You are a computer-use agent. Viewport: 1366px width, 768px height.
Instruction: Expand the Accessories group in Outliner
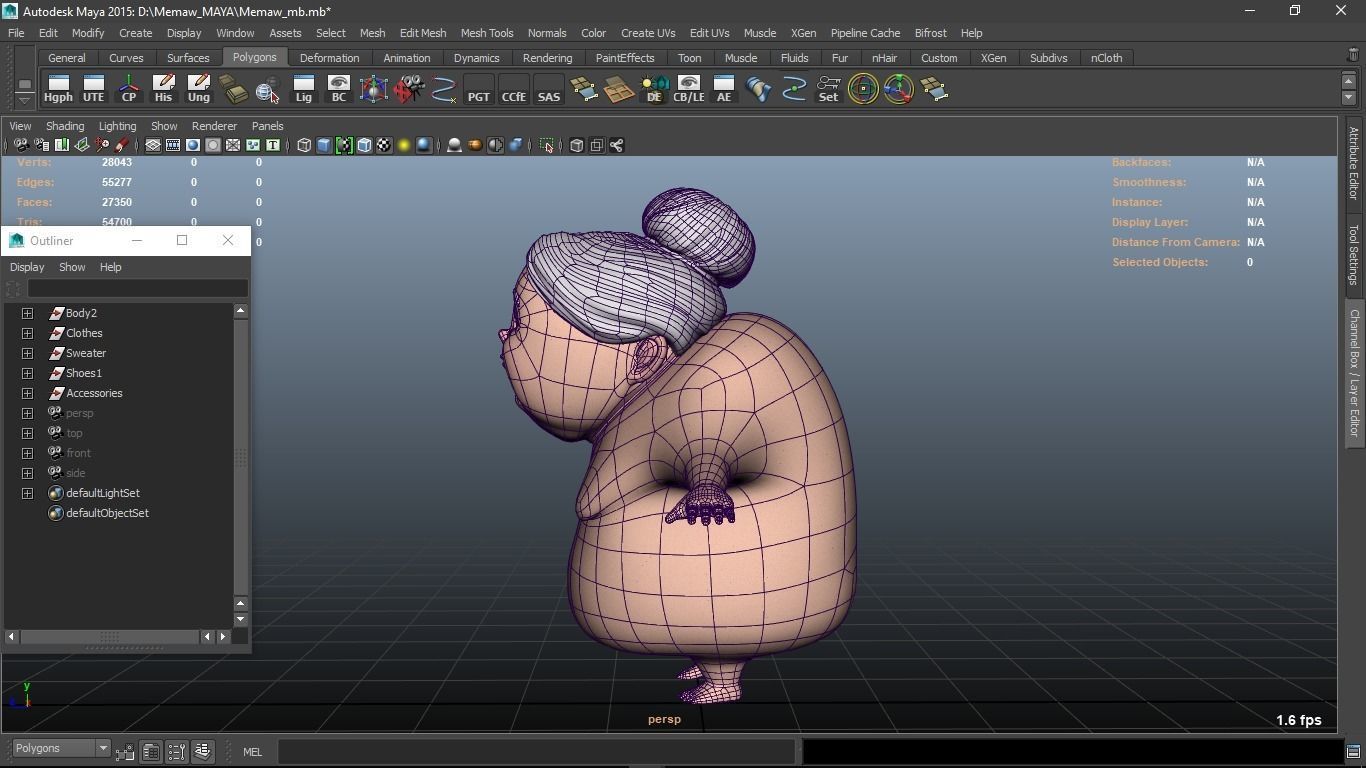(28, 393)
